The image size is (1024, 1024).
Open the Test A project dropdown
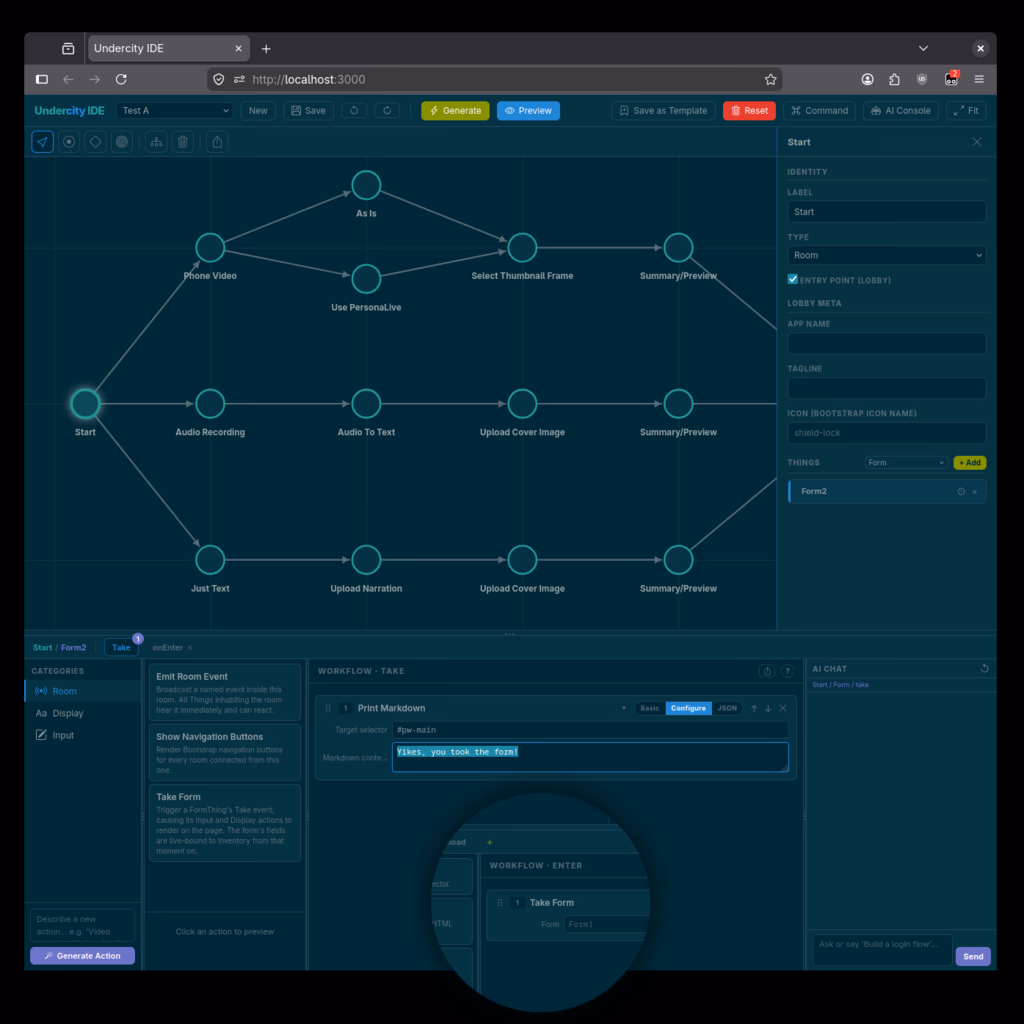174,110
